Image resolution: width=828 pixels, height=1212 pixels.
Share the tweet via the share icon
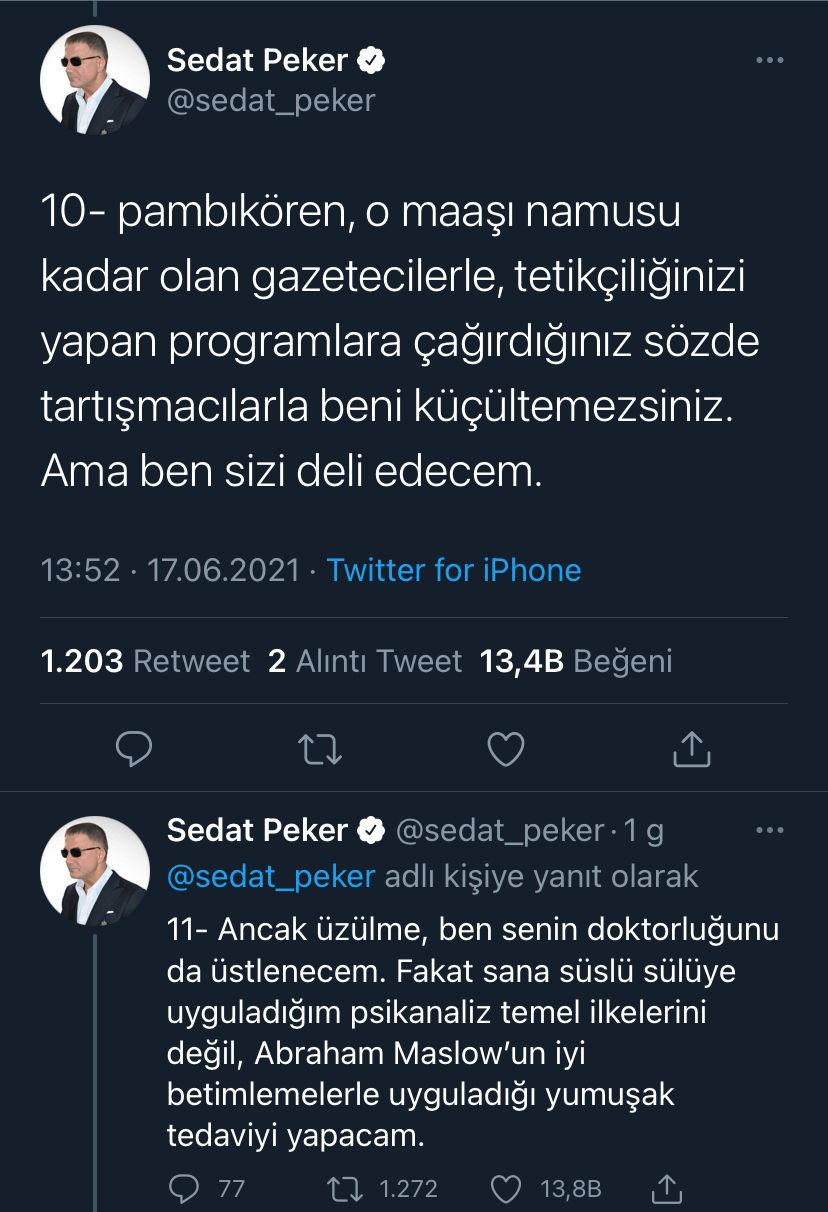click(x=690, y=747)
